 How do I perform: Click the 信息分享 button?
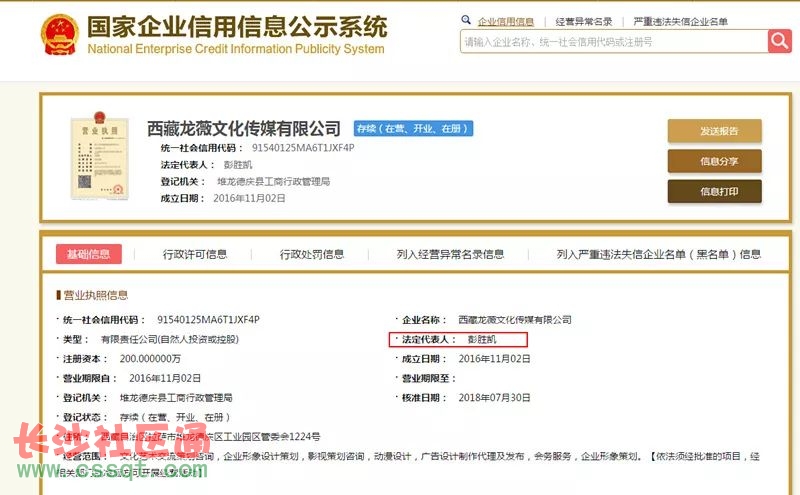tap(714, 161)
